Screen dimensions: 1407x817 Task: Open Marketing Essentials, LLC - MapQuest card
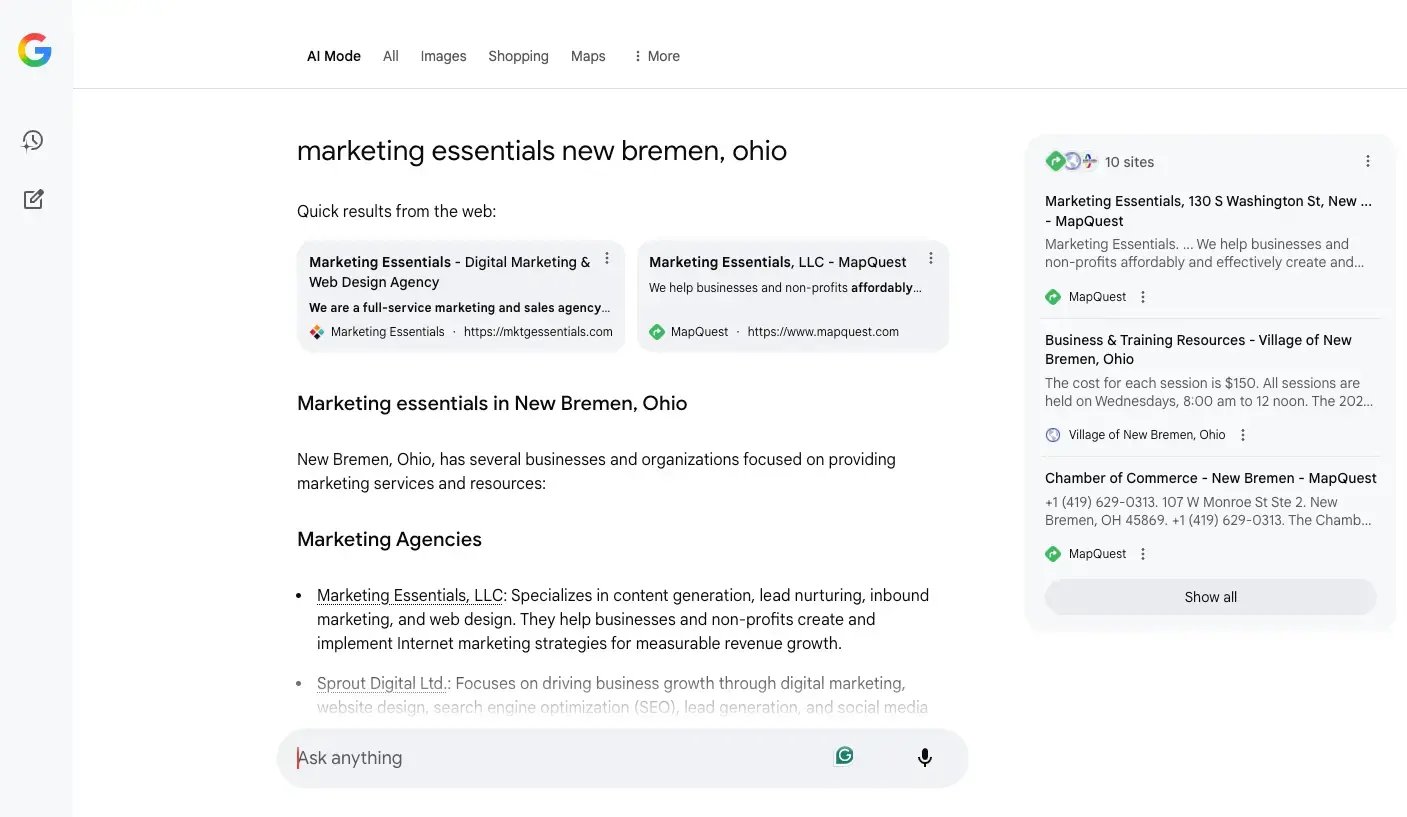[x=793, y=296]
